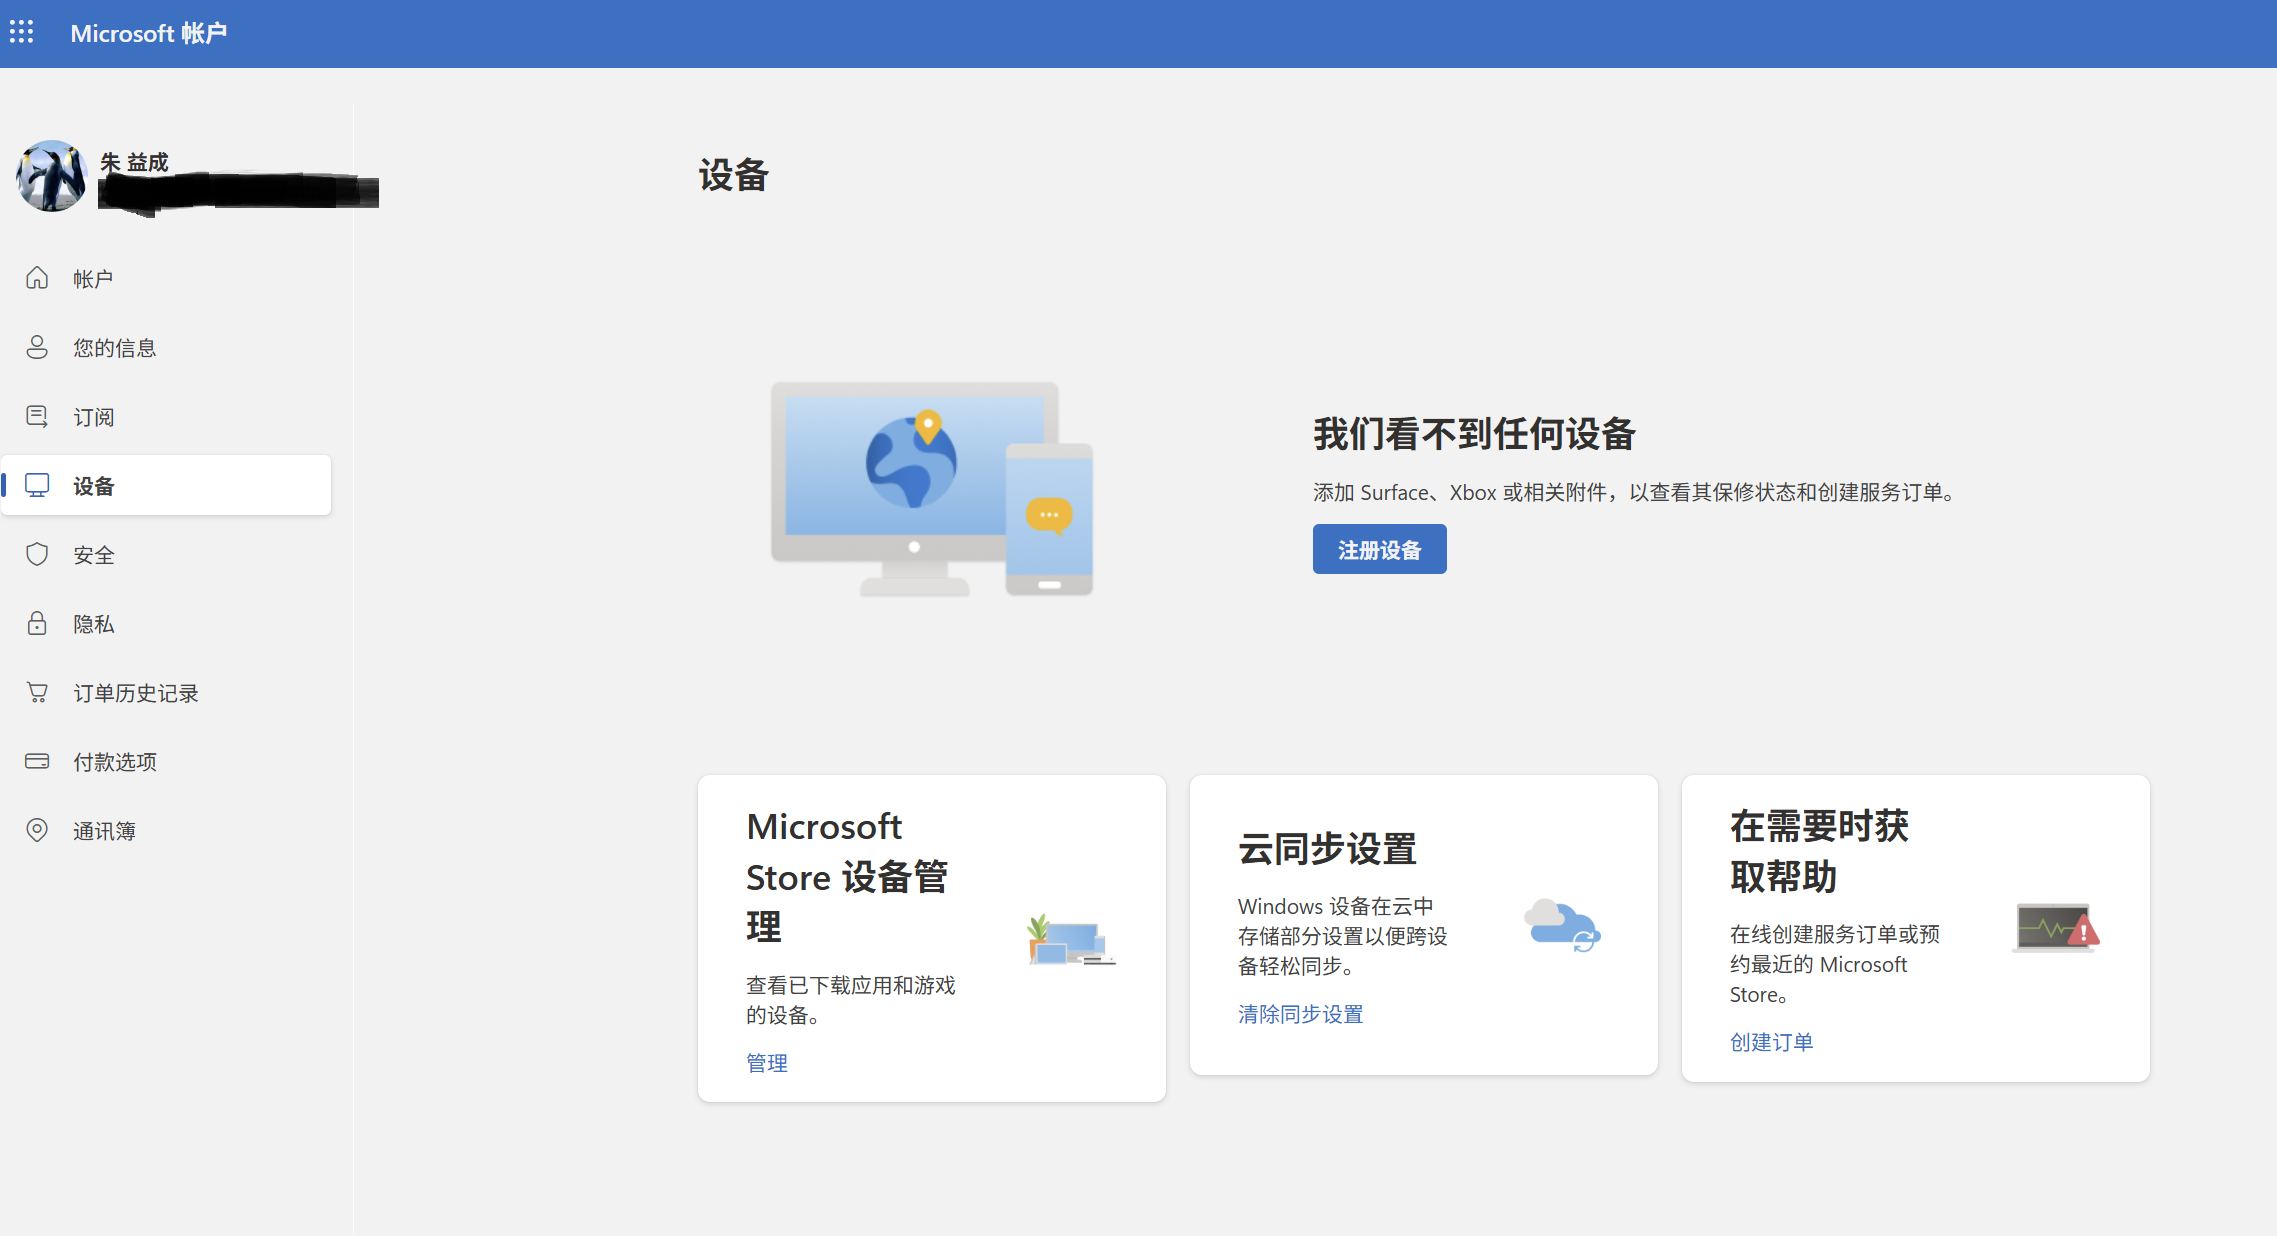Click the location pin icon for 通讯簿
This screenshot has height=1236, width=2277.
(37, 830)
